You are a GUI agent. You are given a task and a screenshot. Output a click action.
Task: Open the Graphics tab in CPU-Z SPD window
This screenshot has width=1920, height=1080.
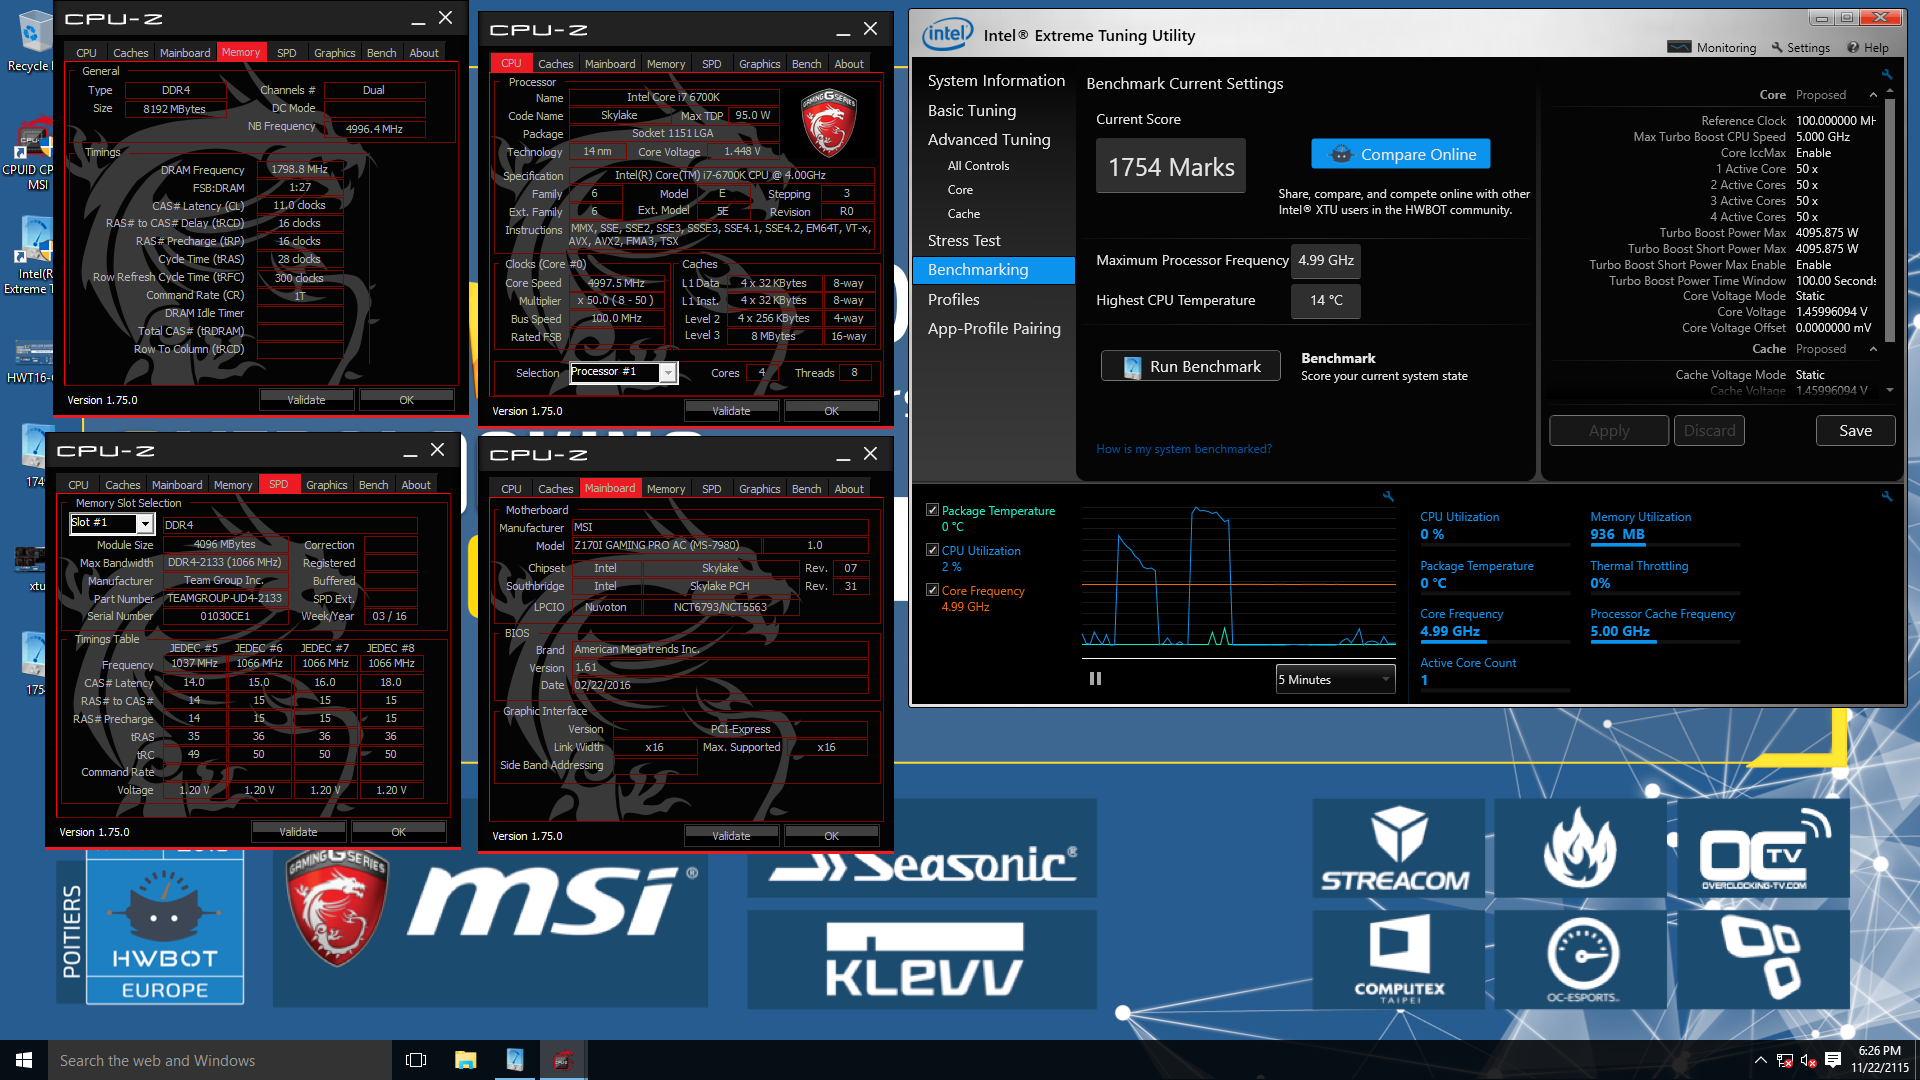coord(327,485)
